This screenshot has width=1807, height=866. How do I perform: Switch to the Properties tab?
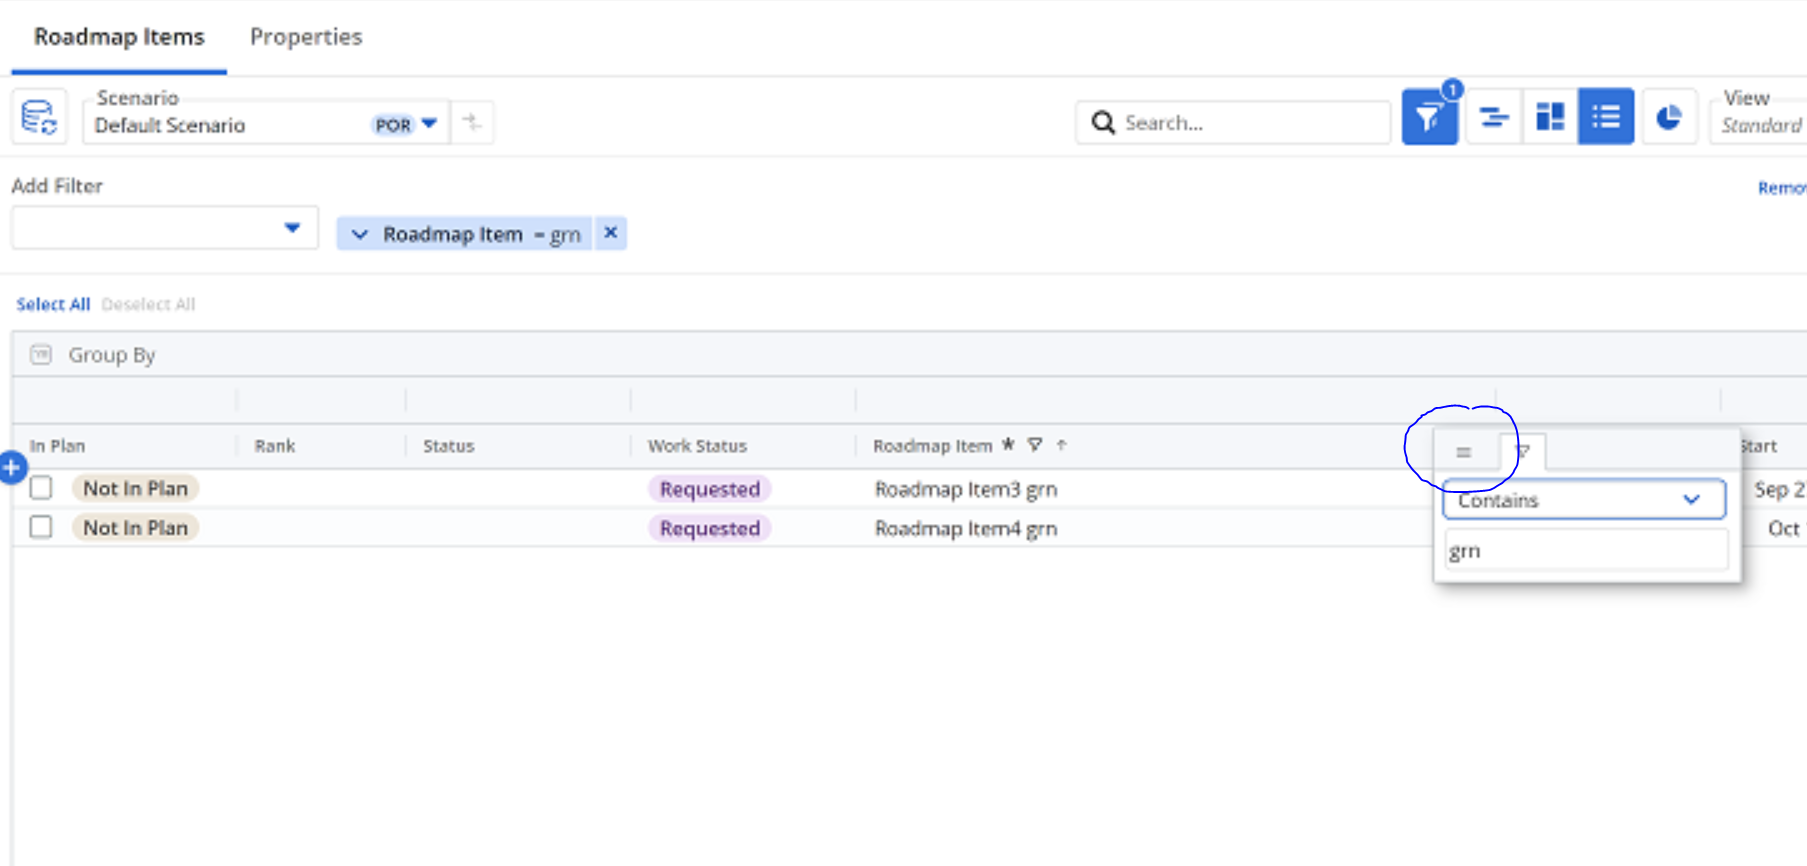306,37
